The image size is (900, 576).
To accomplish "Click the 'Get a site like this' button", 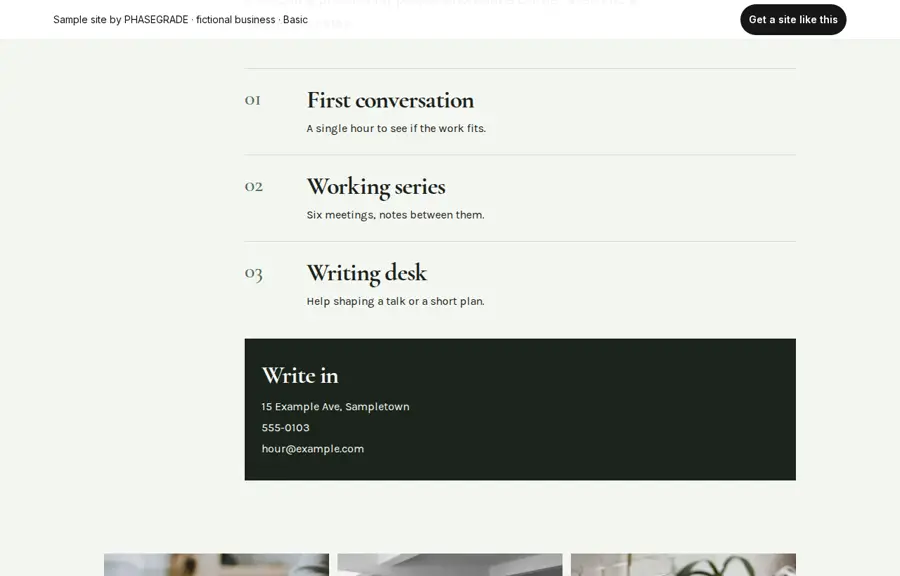I will (x=793, y=20).
